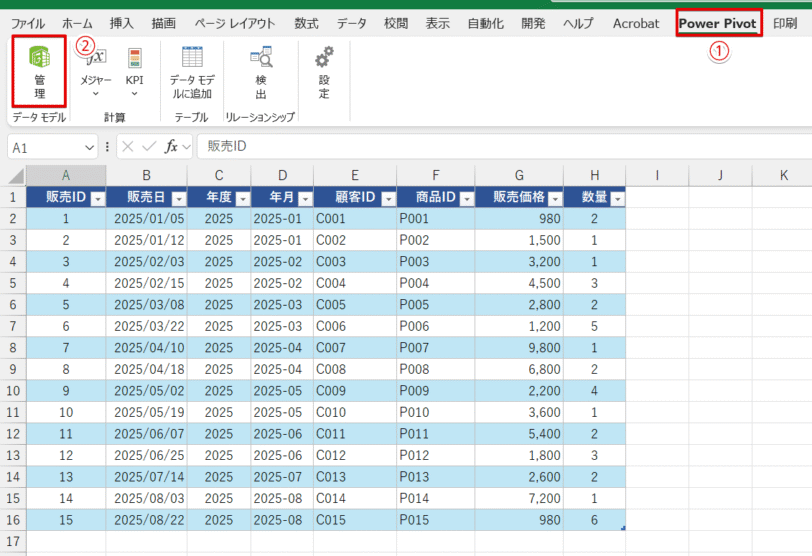This screenshot has width=812, height=556.
Task: Click 年月 cell in row 14
Action: tap(282, 477)
